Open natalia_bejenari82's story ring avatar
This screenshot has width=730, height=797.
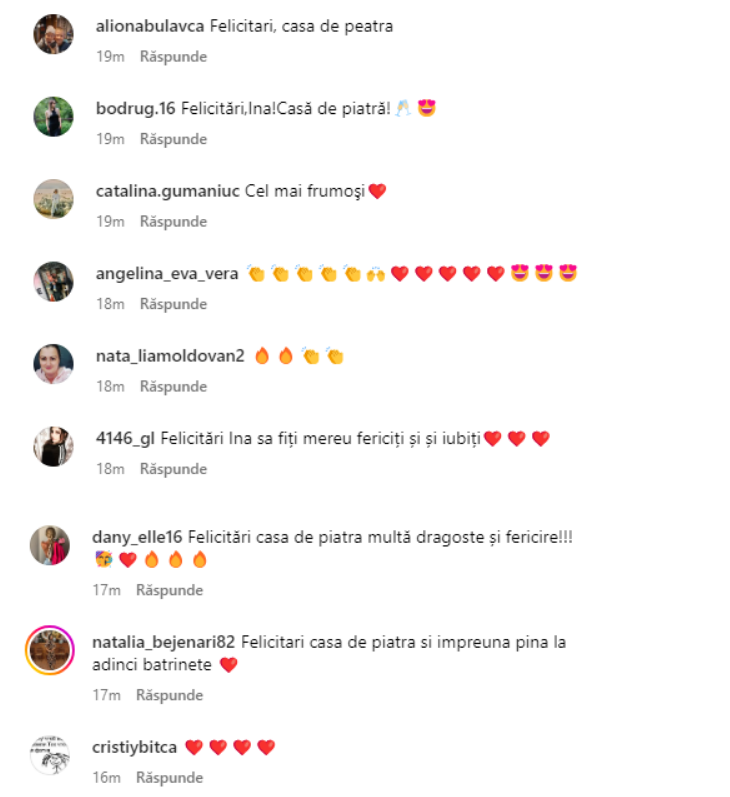(x=50, y=650)
